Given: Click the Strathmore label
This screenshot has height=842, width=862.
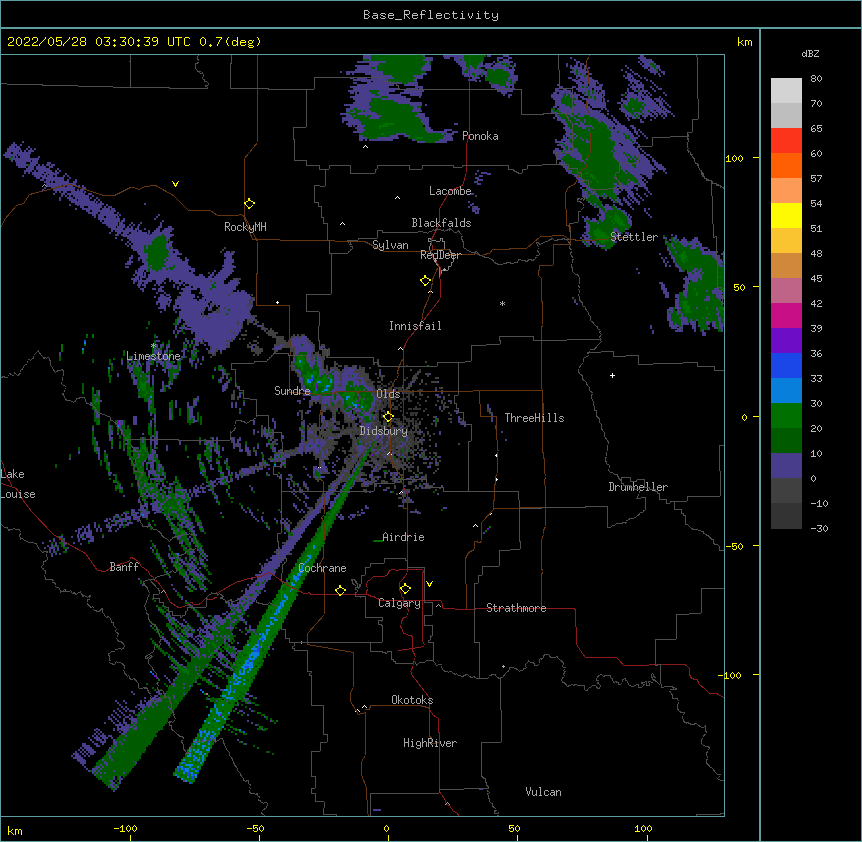Looking at the screenshot, I should (x=516, y=608).
